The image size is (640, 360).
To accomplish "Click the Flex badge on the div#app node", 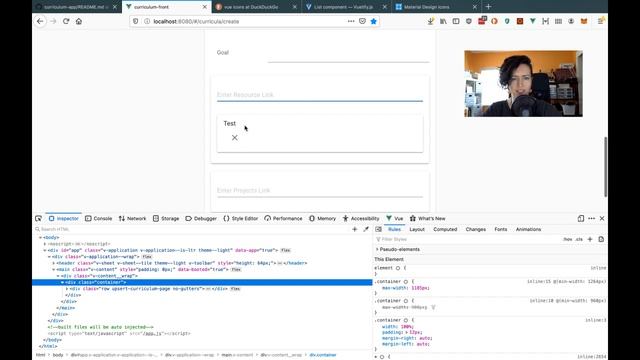I will (x=285, y=250).
